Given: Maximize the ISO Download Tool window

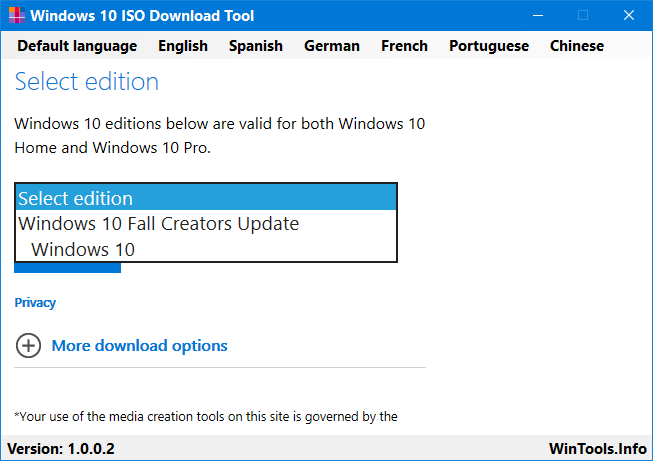Looking at the screenshot, I should pyautogui.click(x=583, y=15).
